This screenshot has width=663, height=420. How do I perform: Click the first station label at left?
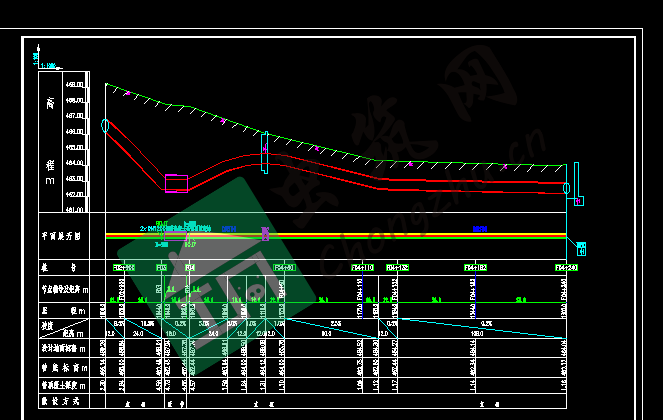[x=124, y=268]
